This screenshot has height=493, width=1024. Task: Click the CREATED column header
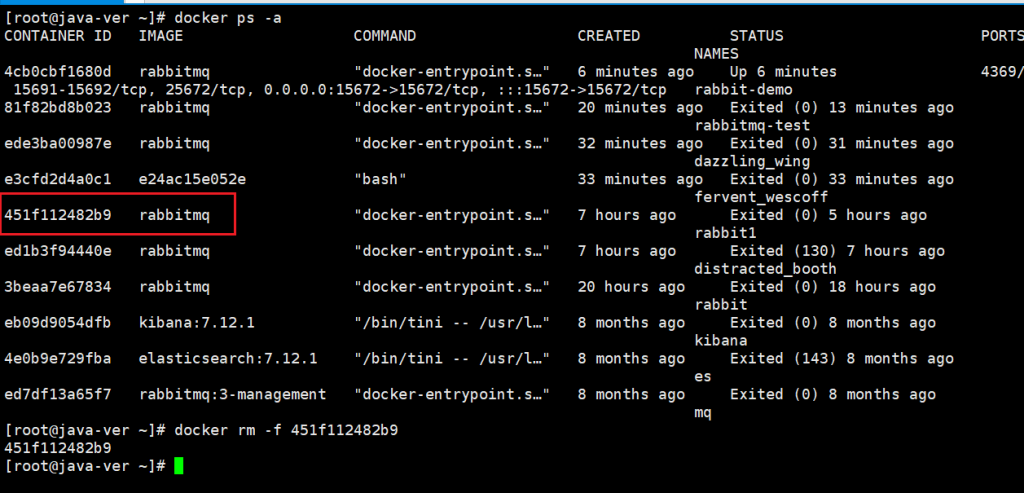[609, 36]
